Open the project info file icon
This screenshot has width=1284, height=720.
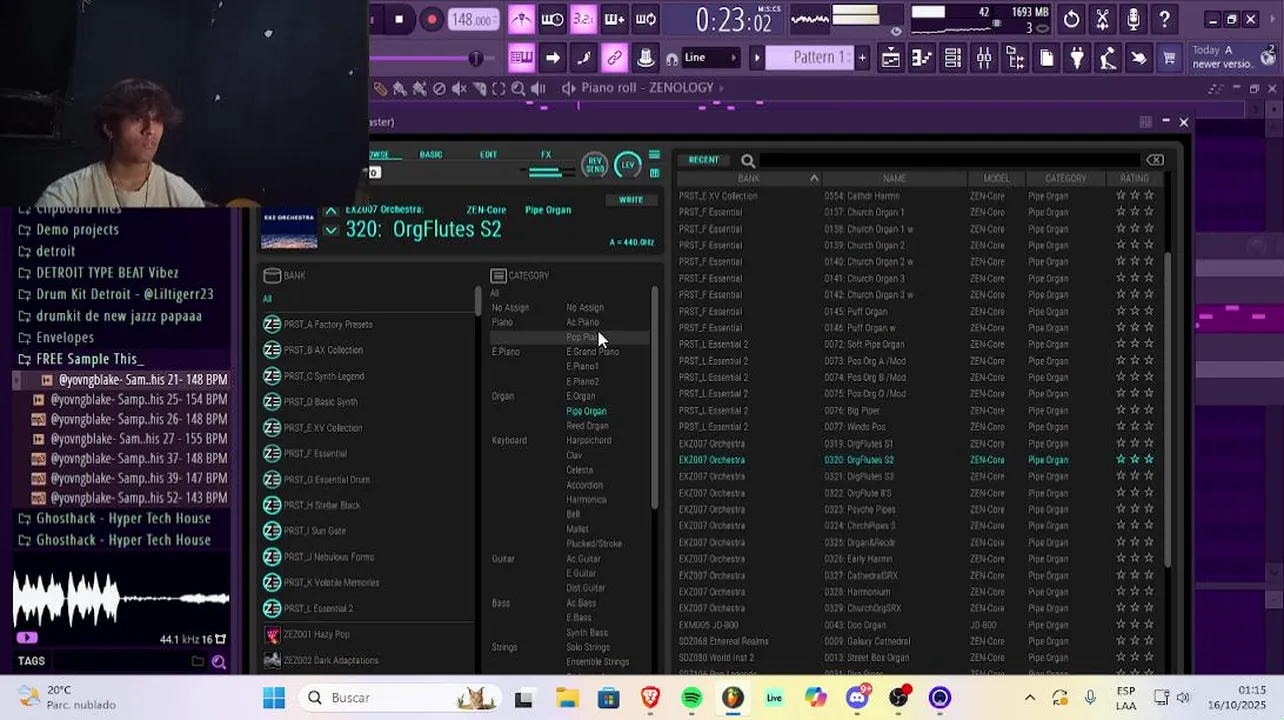coord(1046,58)
